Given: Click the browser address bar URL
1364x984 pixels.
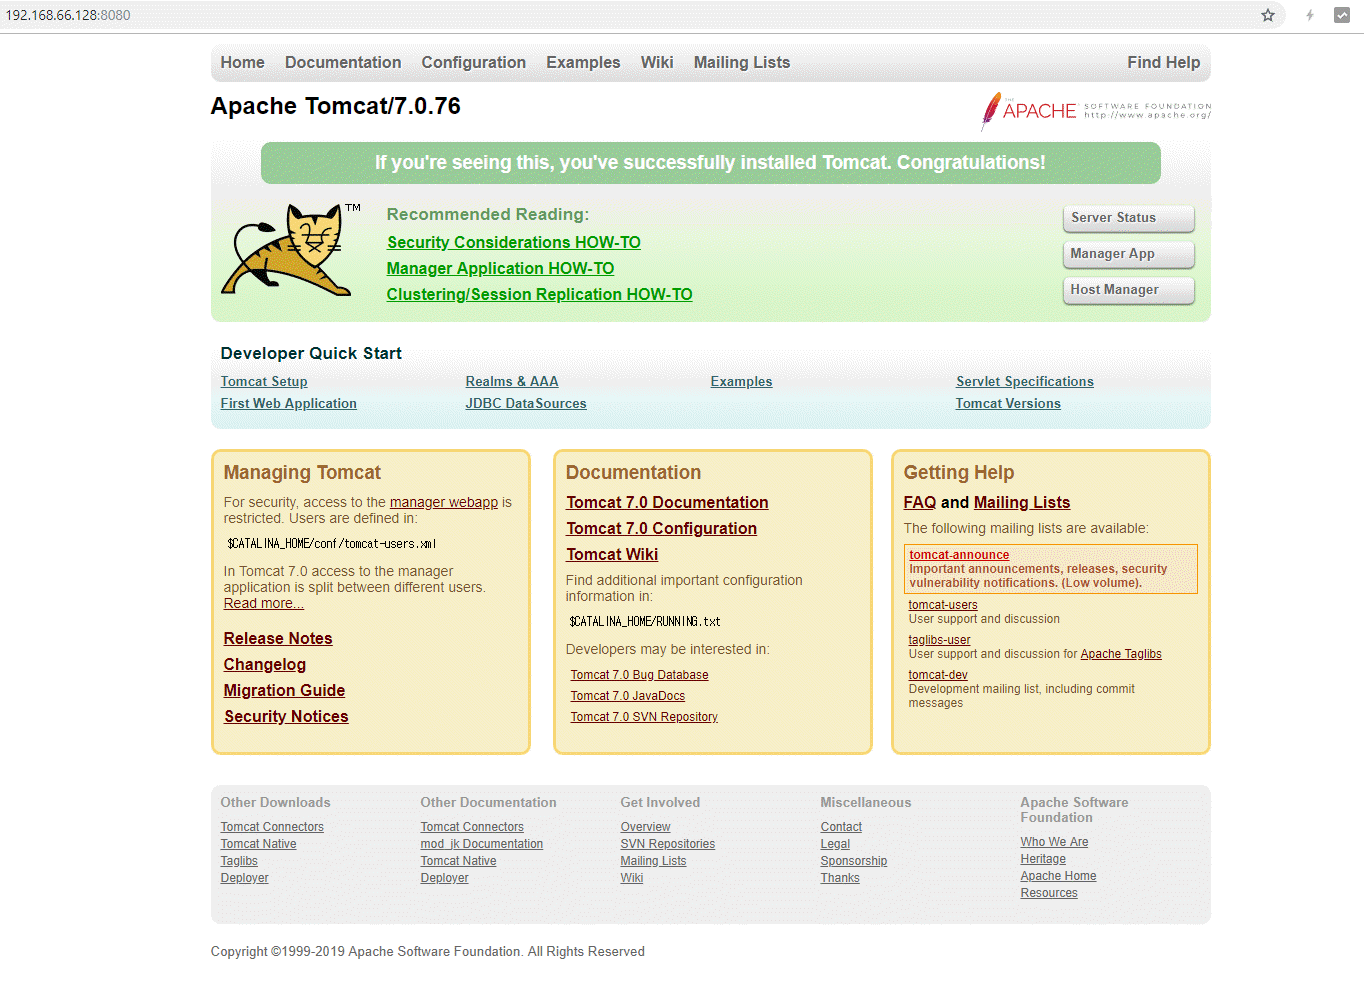Looking at the screenshot, I should tap(68, 15).
